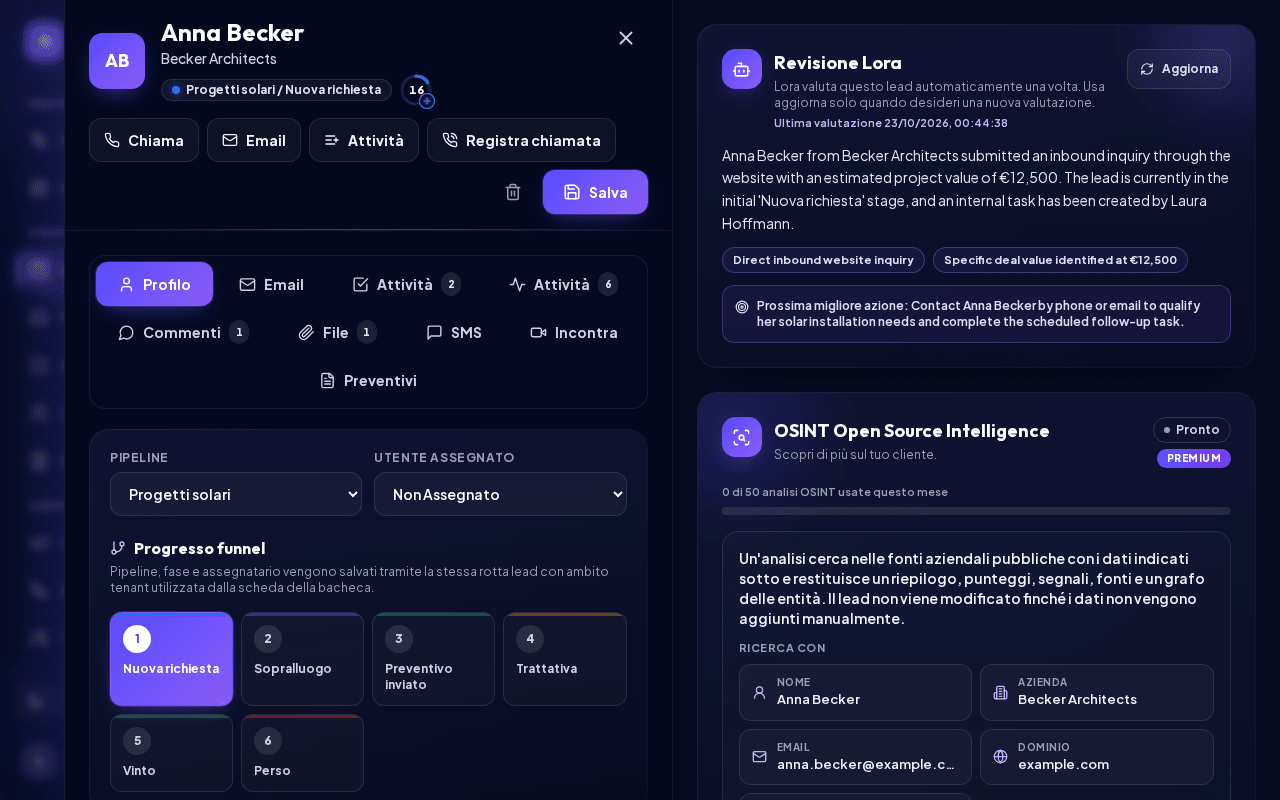Click the target icon in Prossima migliore azione

point(742,307)
